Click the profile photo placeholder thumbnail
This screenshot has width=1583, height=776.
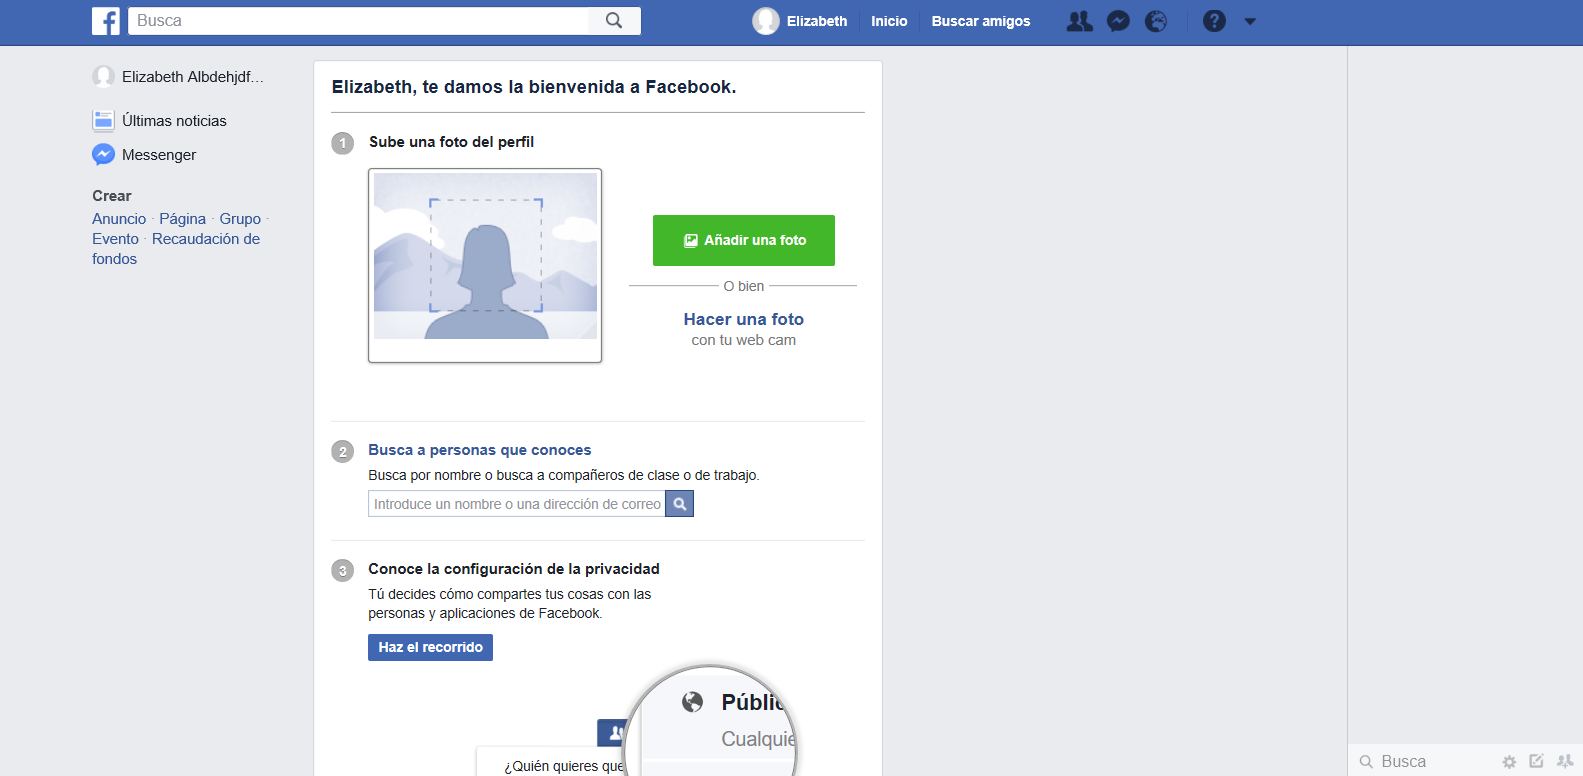point(485,265)
